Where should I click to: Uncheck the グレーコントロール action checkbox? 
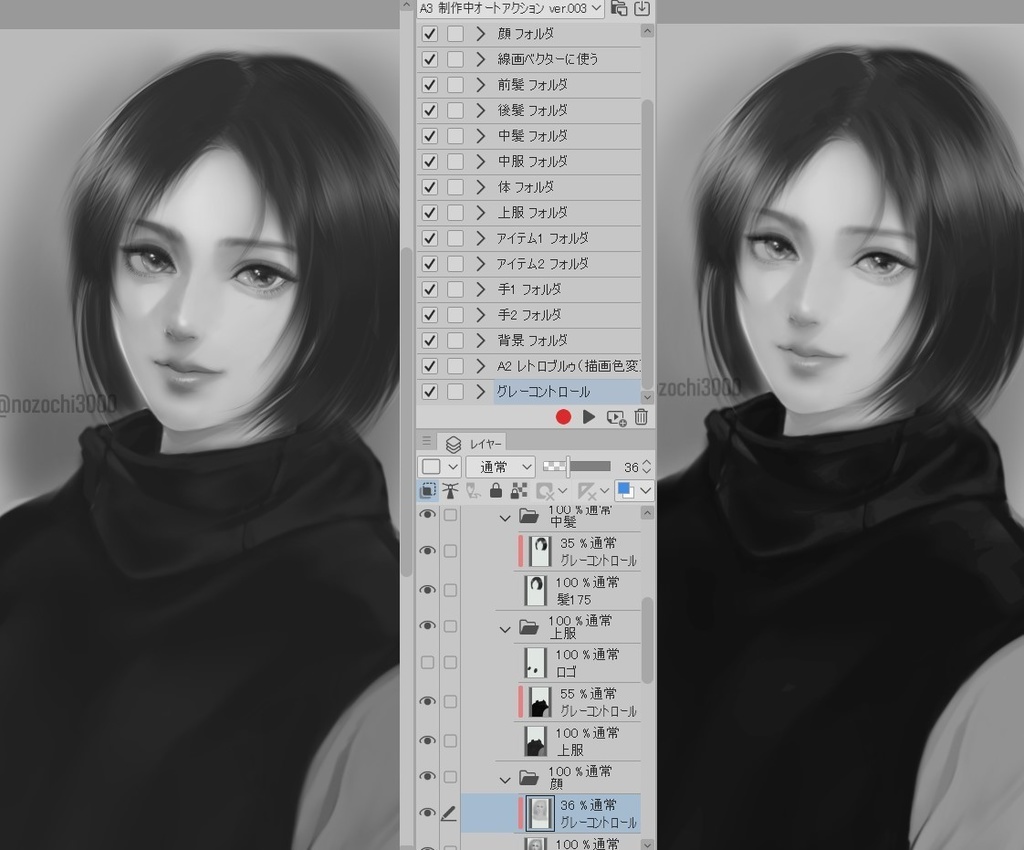click(429, 392)
